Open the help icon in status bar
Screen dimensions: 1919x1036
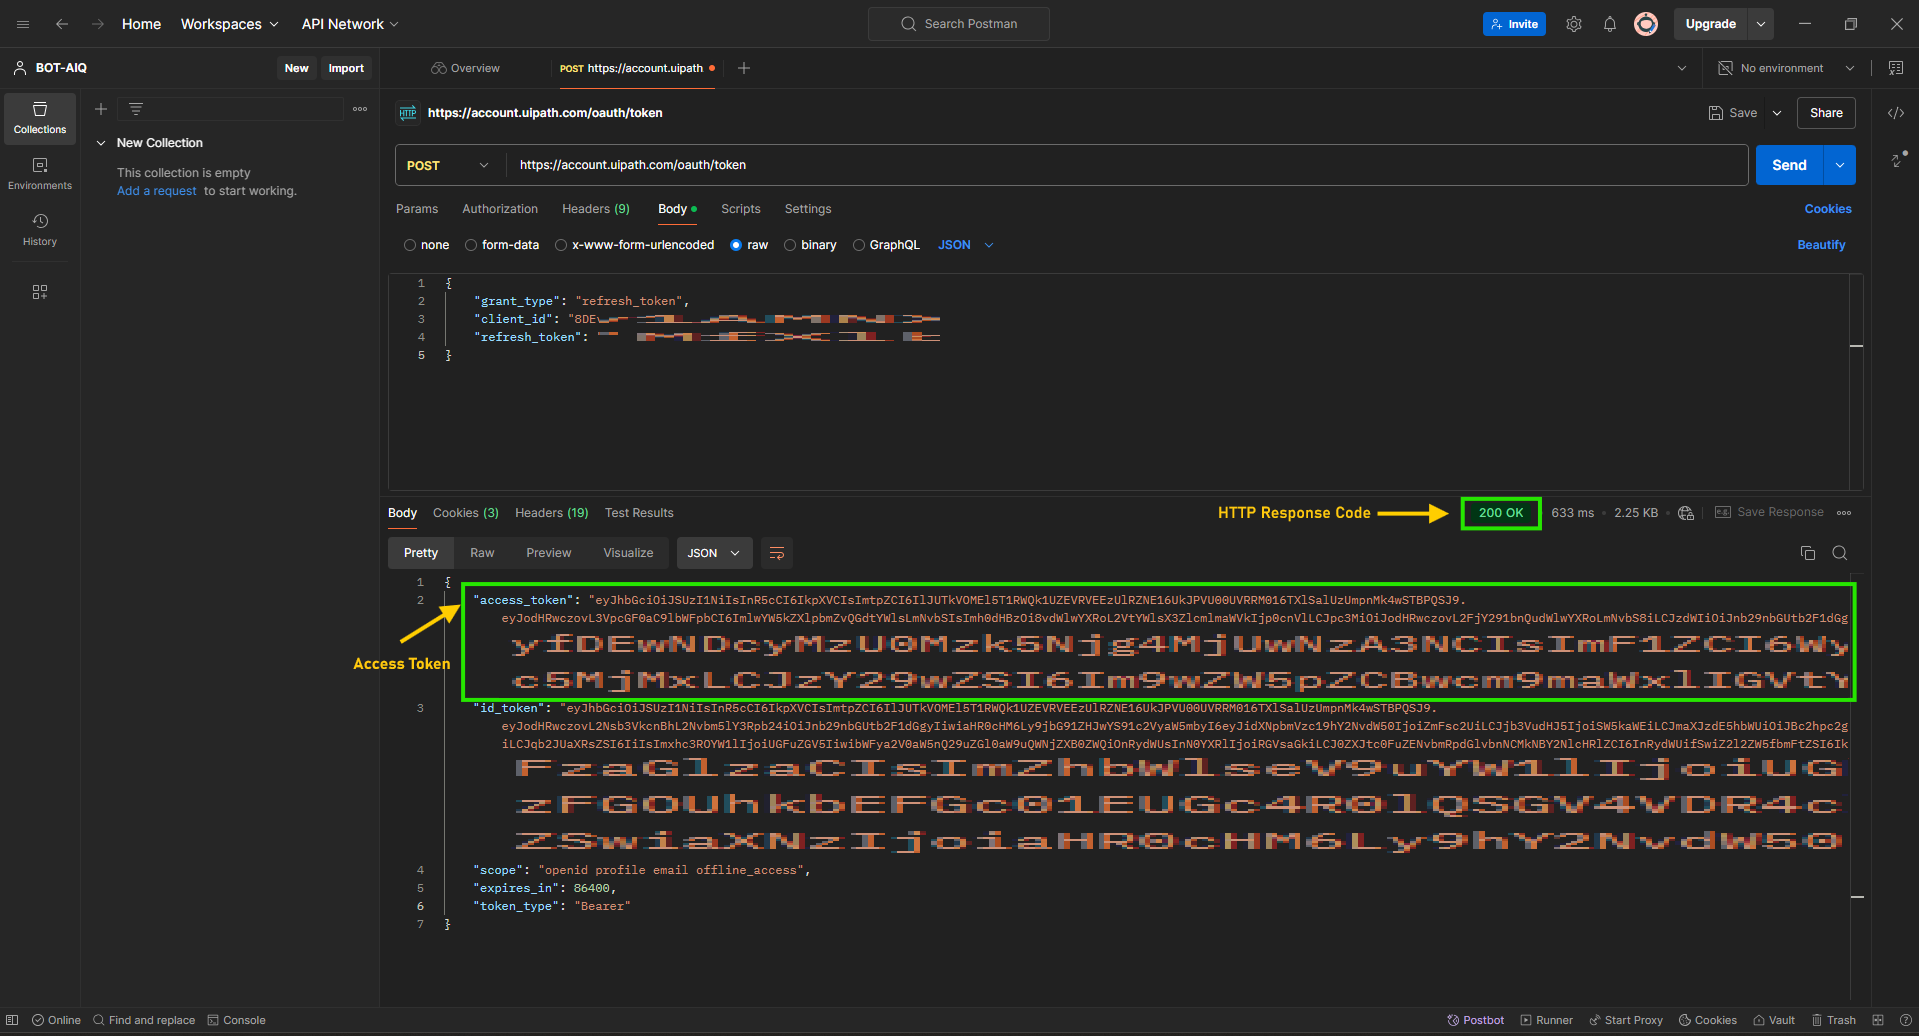[1905, 1020]
